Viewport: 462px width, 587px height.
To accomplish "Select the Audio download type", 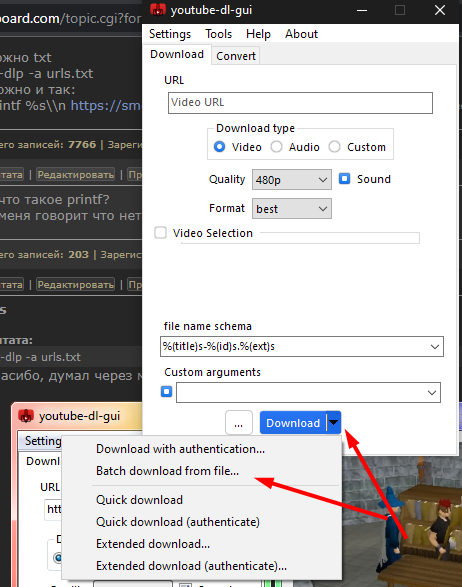I will pos(277,147).
